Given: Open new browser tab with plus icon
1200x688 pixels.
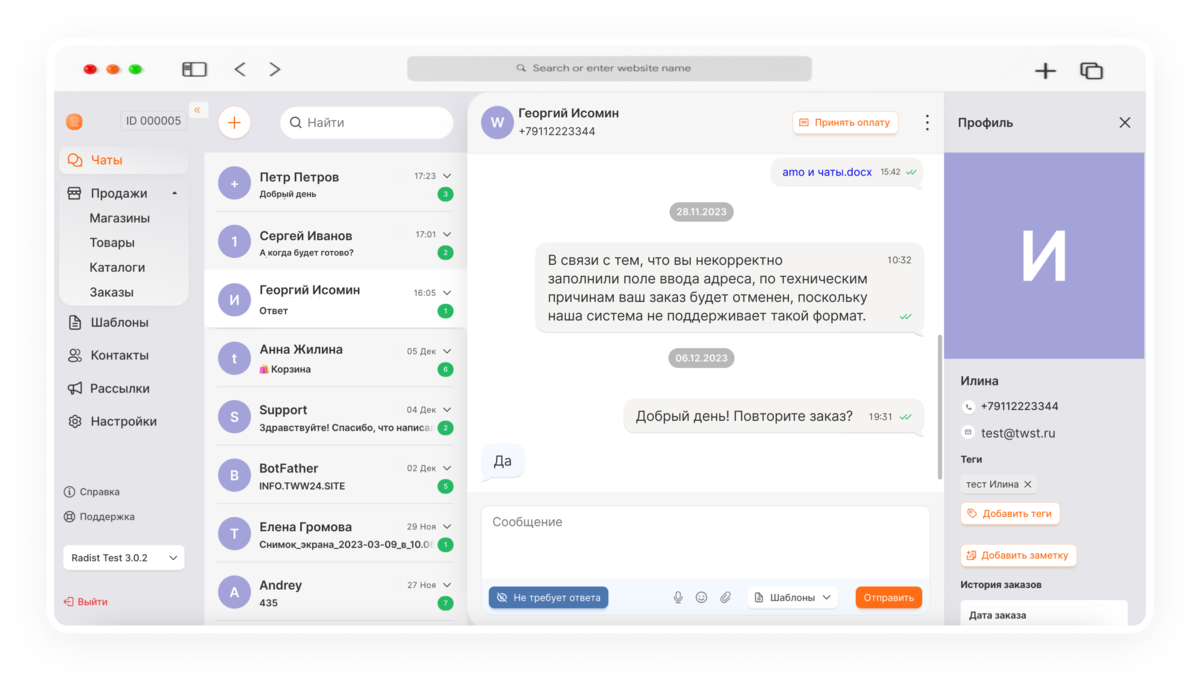Looking at the screenshot, I should 1045,70.
